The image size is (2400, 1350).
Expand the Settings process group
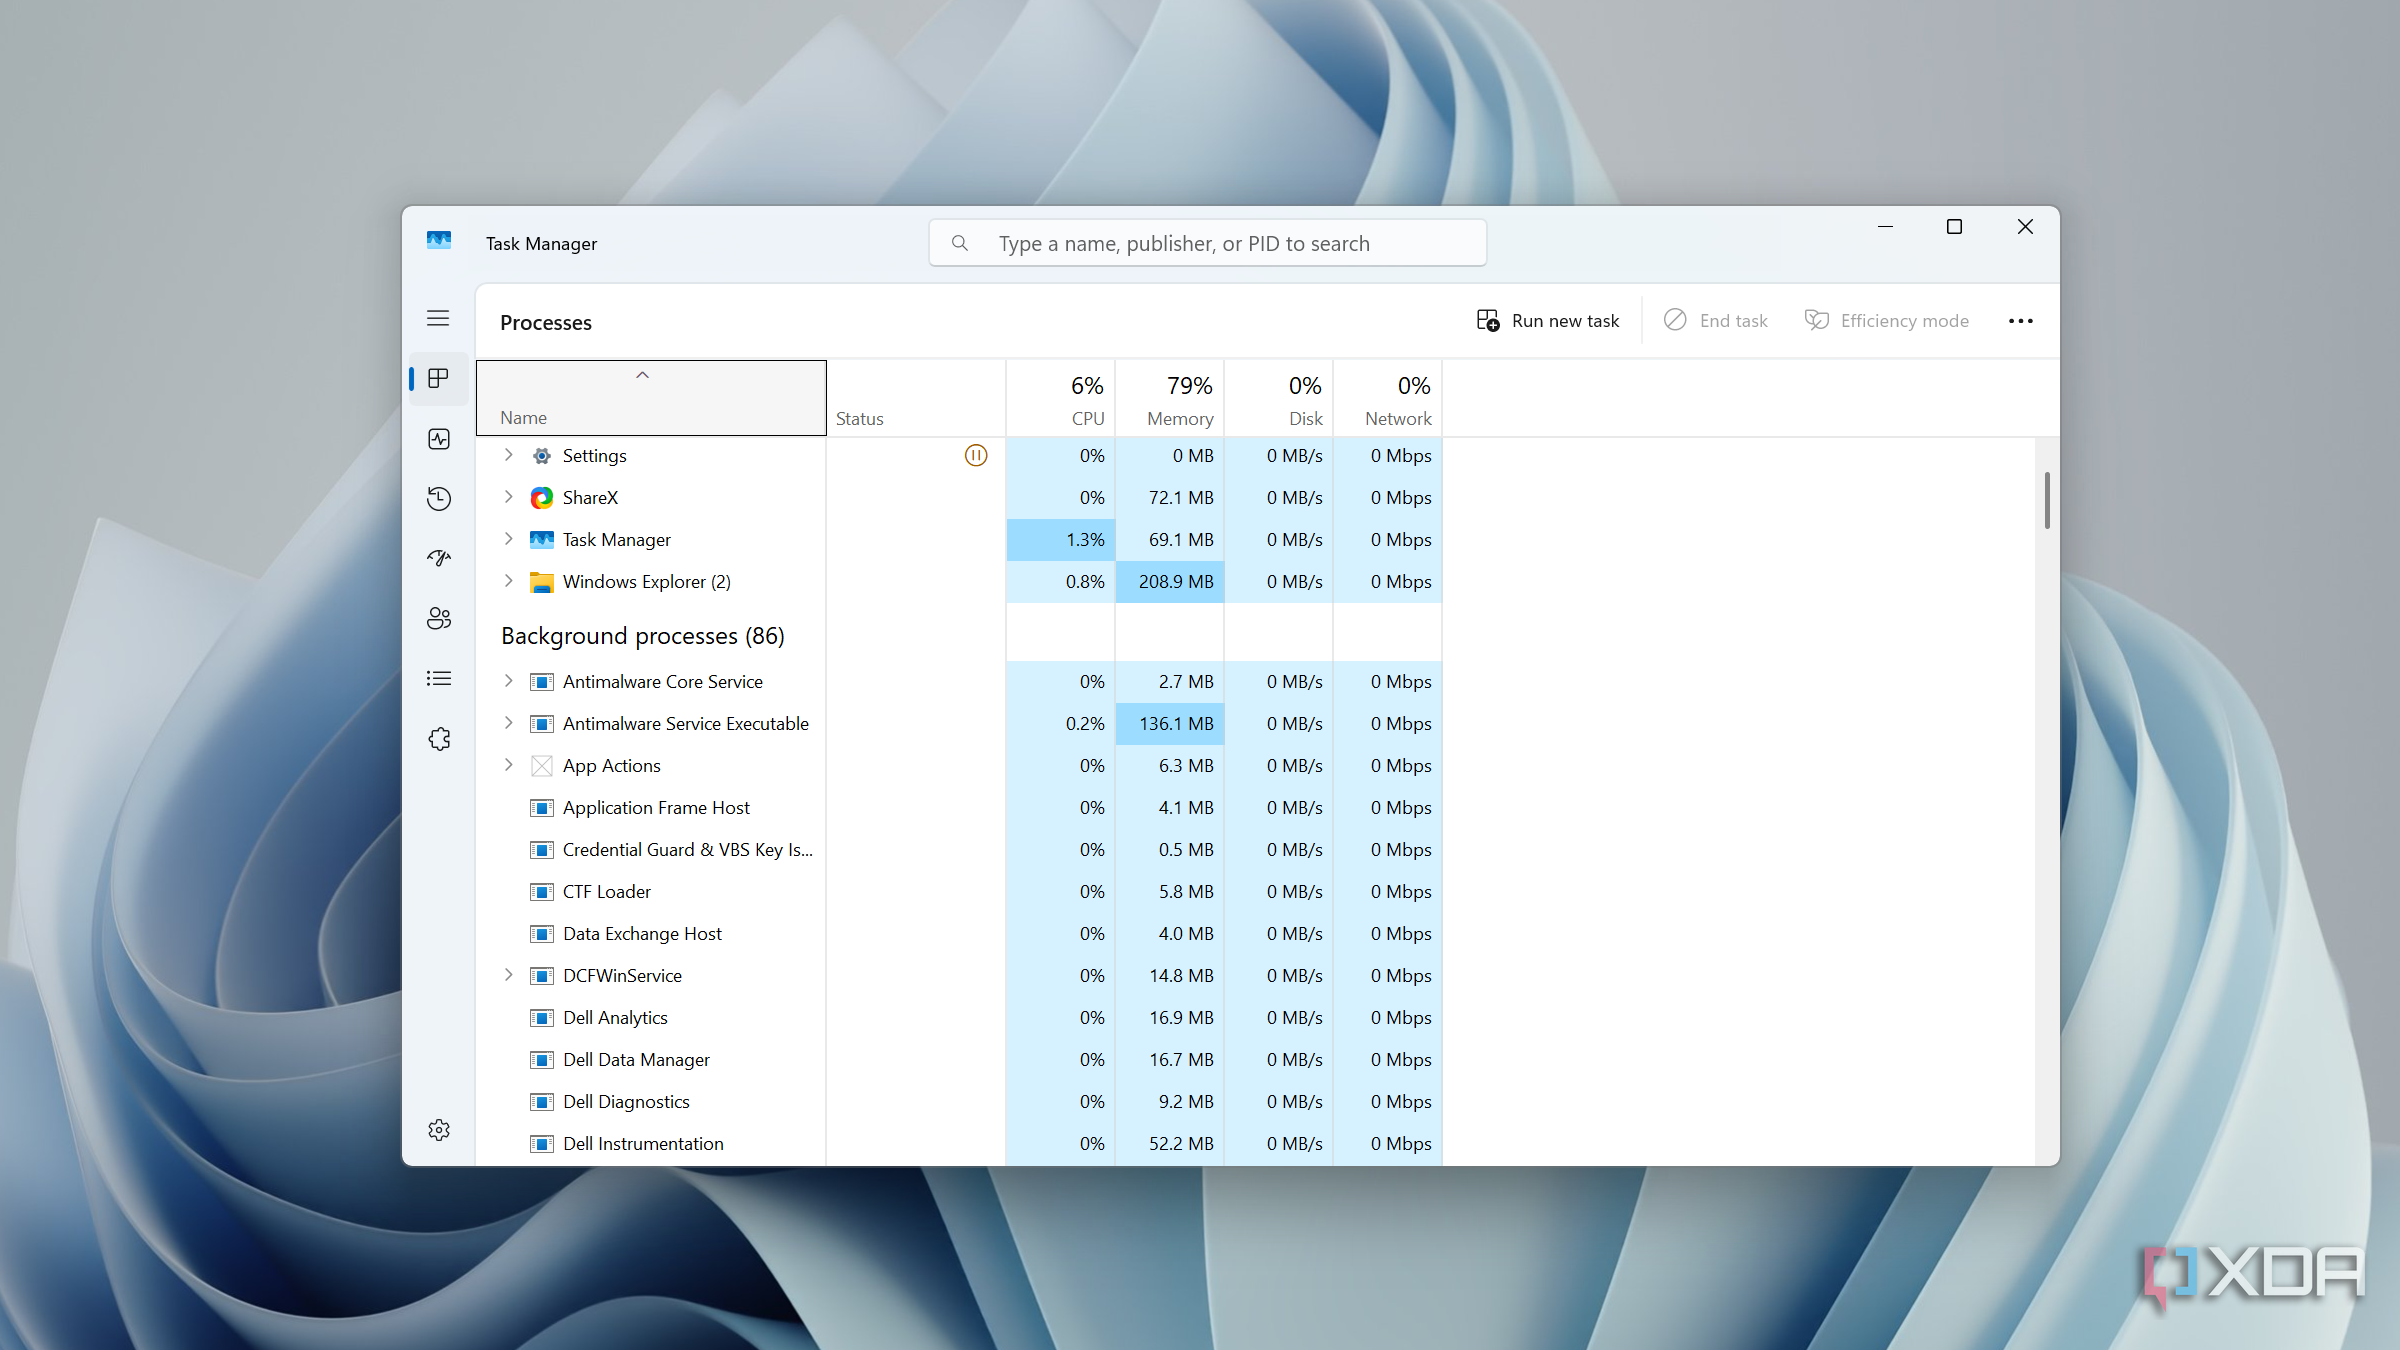tap(508, 455)
